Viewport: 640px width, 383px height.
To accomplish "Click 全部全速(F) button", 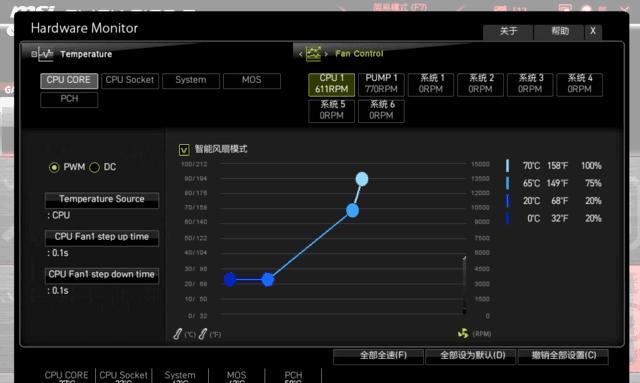I will pos(378,356).
